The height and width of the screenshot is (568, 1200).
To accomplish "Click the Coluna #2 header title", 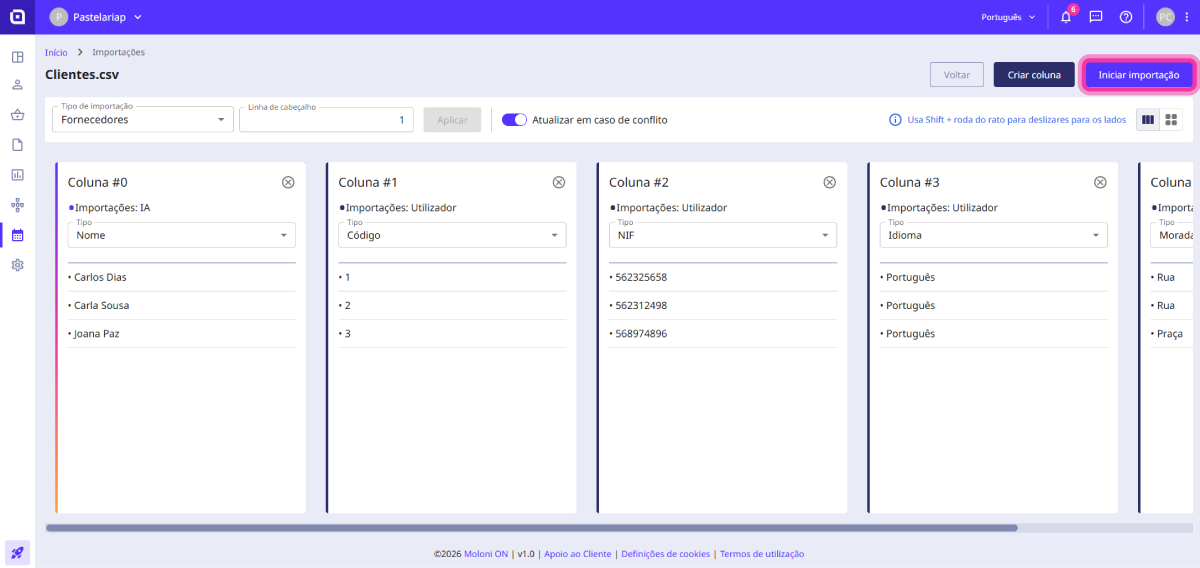I will (x=639, y=182).
